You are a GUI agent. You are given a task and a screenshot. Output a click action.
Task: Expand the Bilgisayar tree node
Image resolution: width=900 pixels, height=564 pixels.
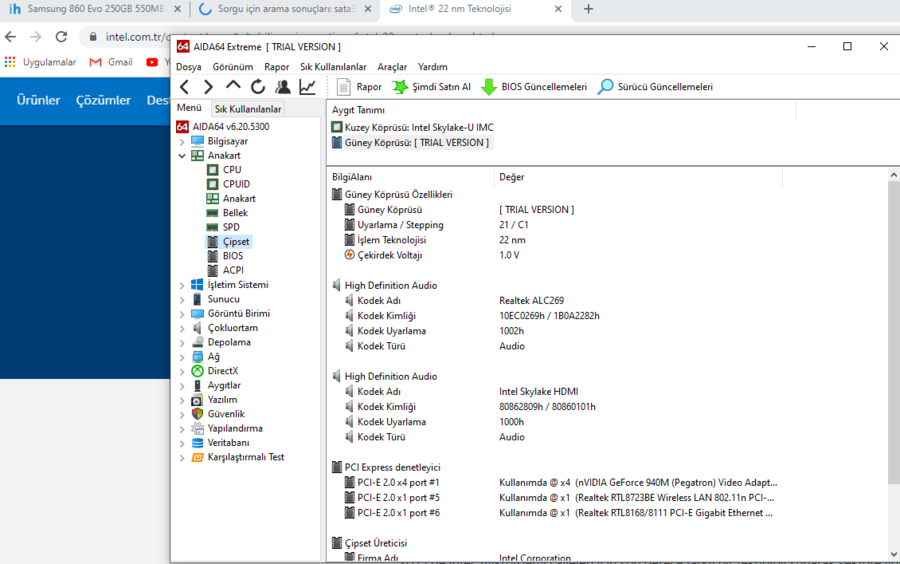(182, 142)
